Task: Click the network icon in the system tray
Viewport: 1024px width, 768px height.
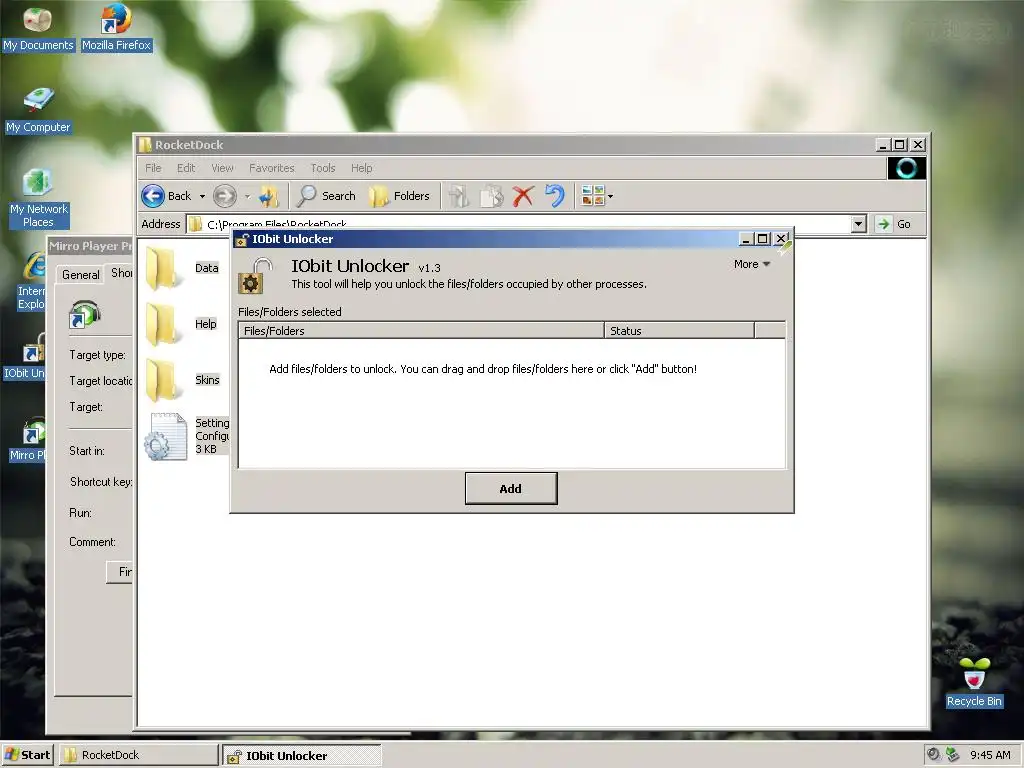Action: click(953, 754)
